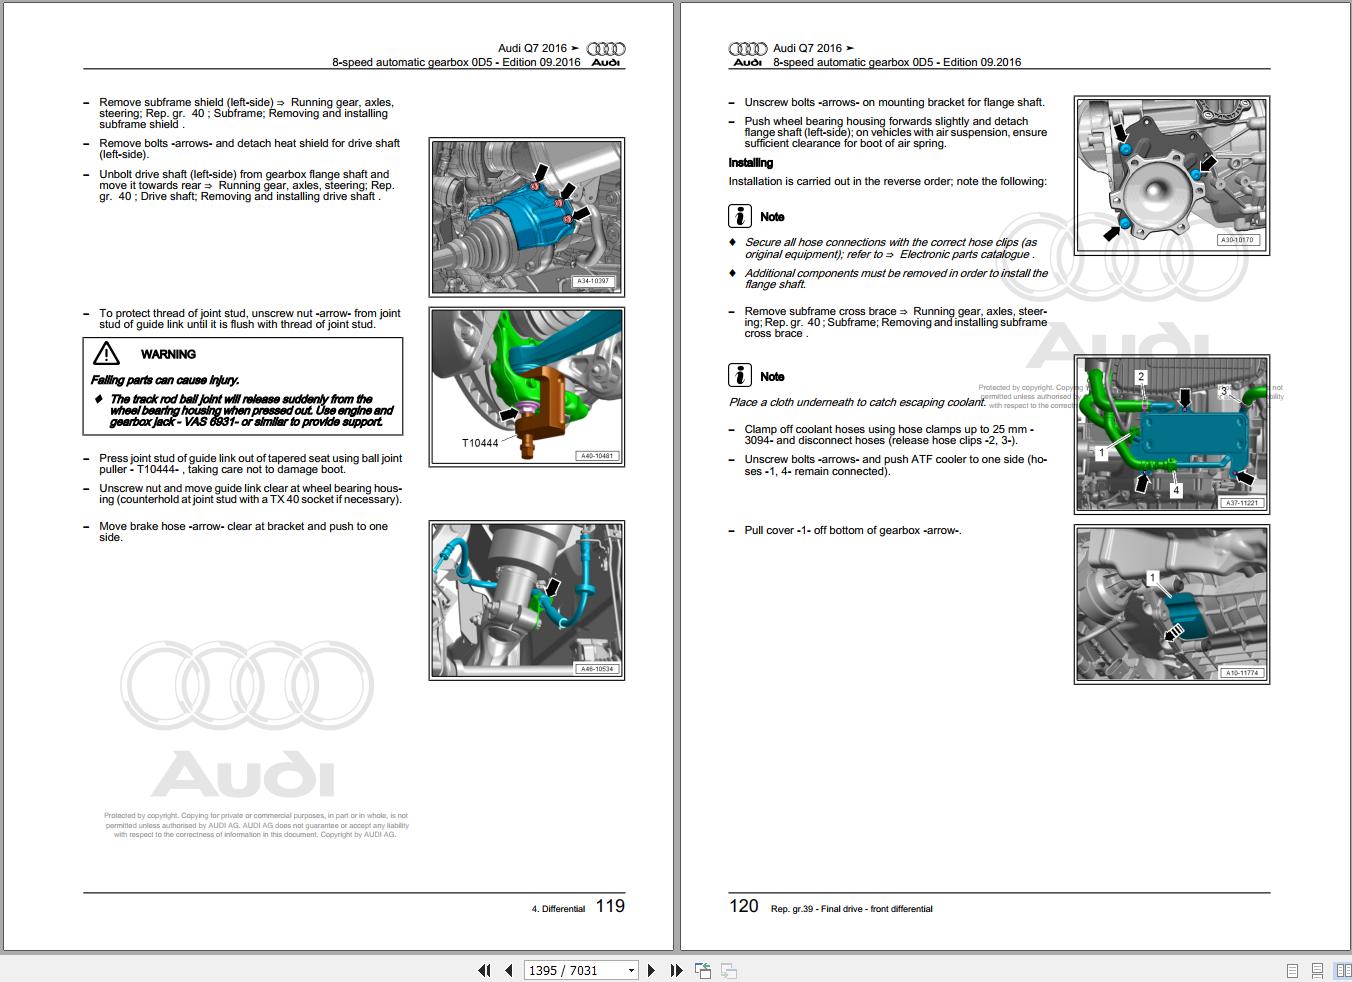Switch to two-page facing view

1343,970
